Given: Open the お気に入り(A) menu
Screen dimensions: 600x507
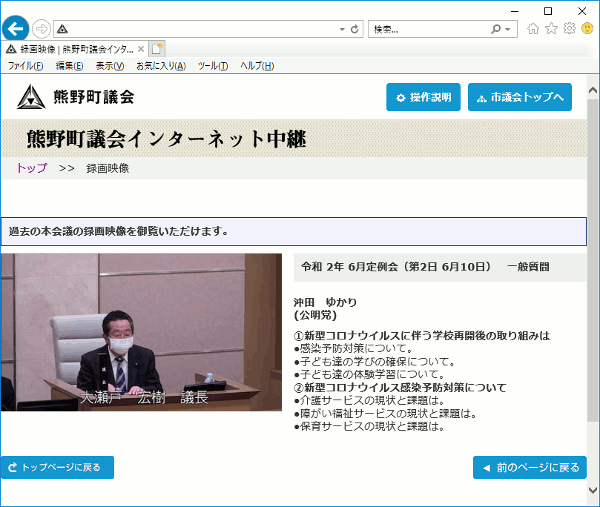Looking at the screenshot, I should pos(161,66).
